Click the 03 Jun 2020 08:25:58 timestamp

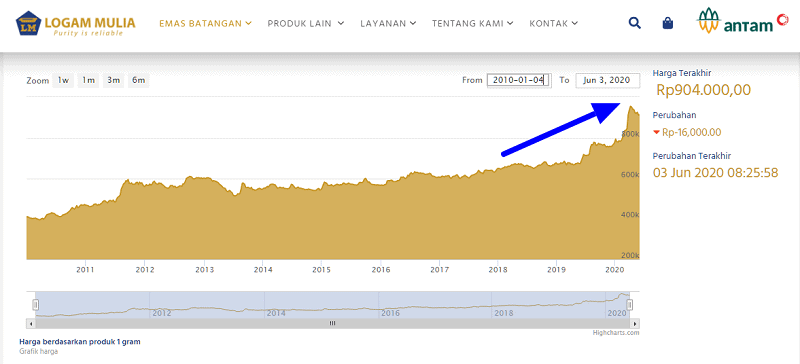715,173
